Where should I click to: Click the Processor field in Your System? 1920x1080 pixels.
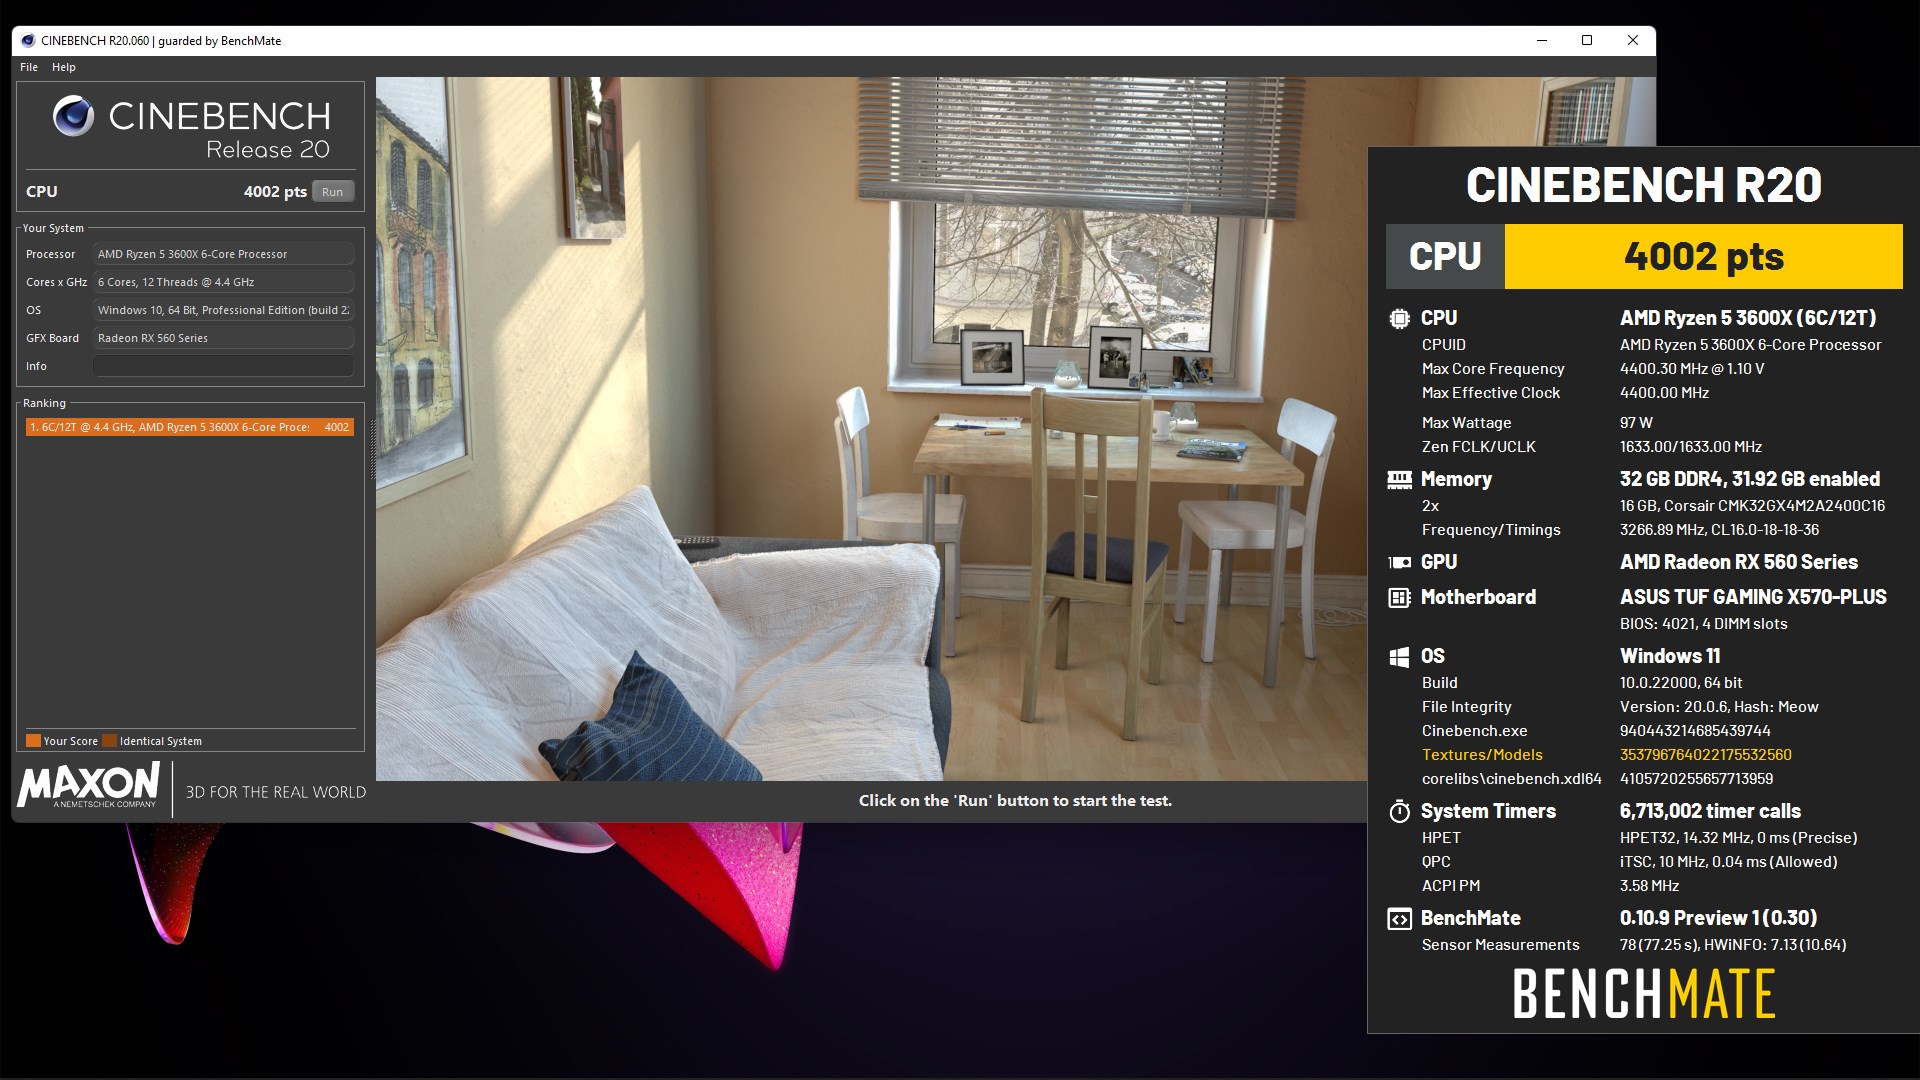coord(223,254)
